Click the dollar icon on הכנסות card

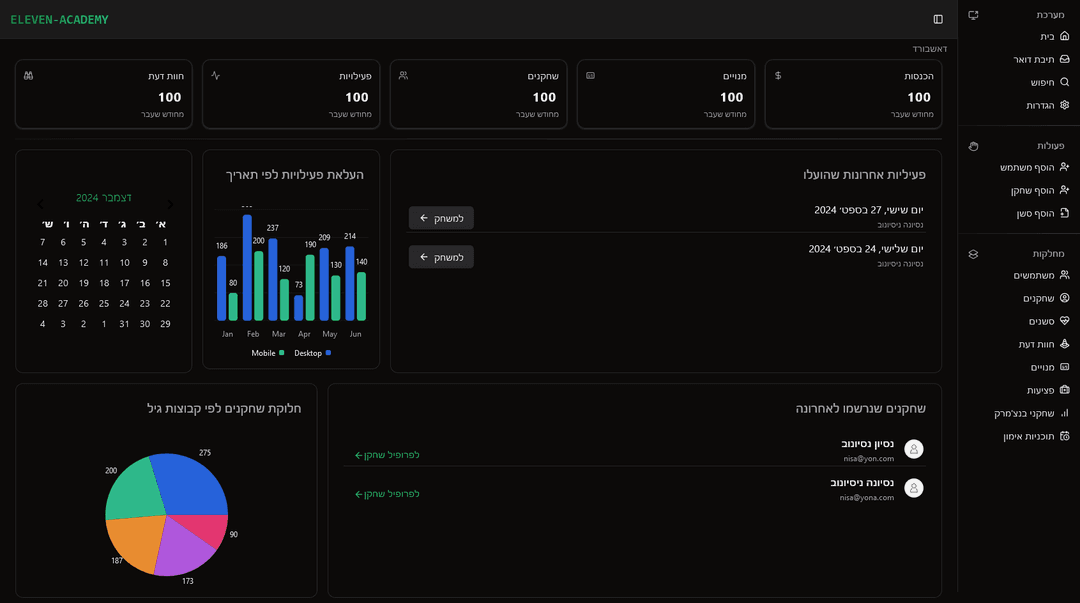(x=778, y=76)
